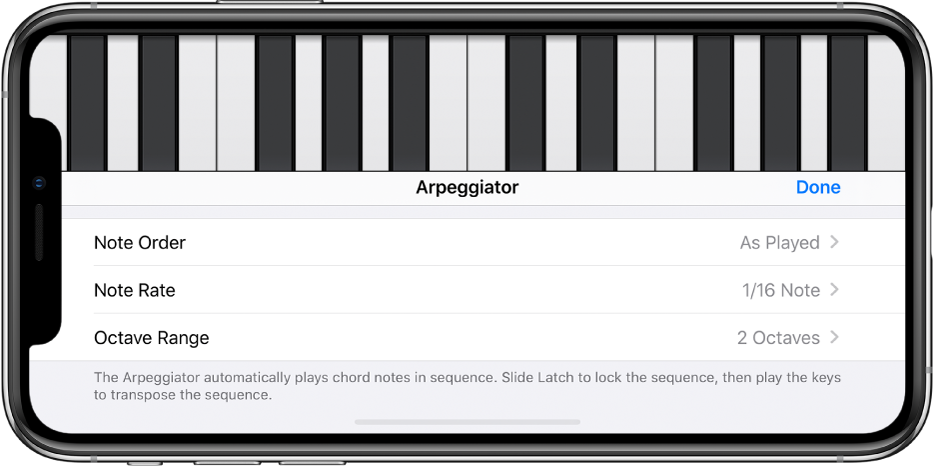The image size is (936, 466).
Task: Tap the Arpeggiator description footer text
Action: [467, 386]
